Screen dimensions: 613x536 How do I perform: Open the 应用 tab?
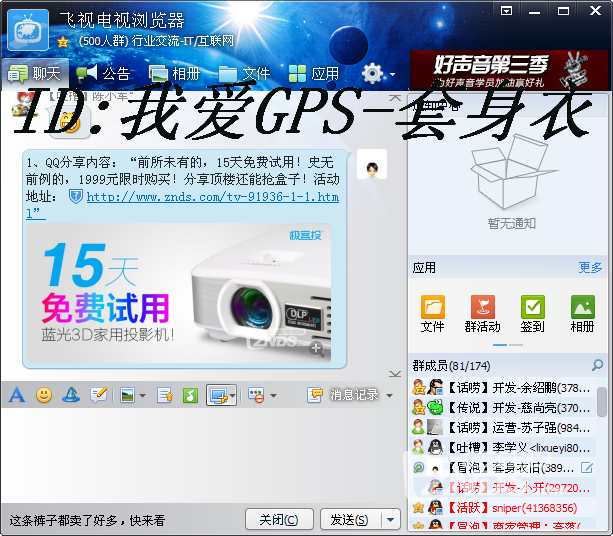313,74
